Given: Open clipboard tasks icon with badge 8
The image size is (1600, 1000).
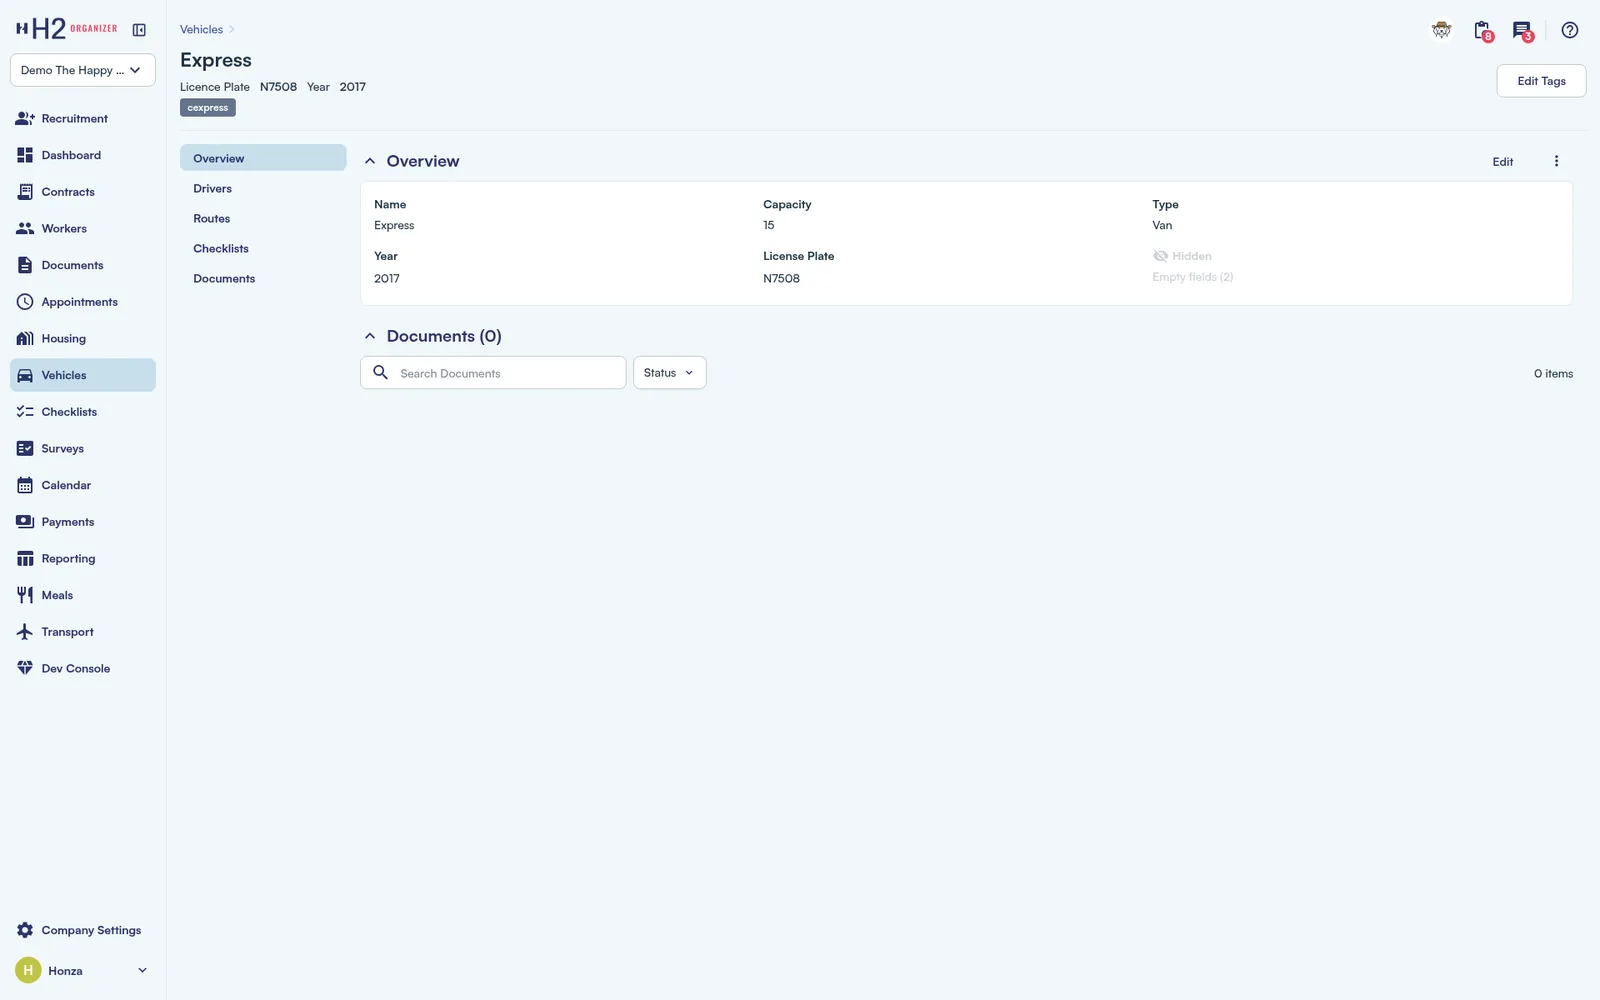Looking at the screenshot, I should coord(1483,31).
